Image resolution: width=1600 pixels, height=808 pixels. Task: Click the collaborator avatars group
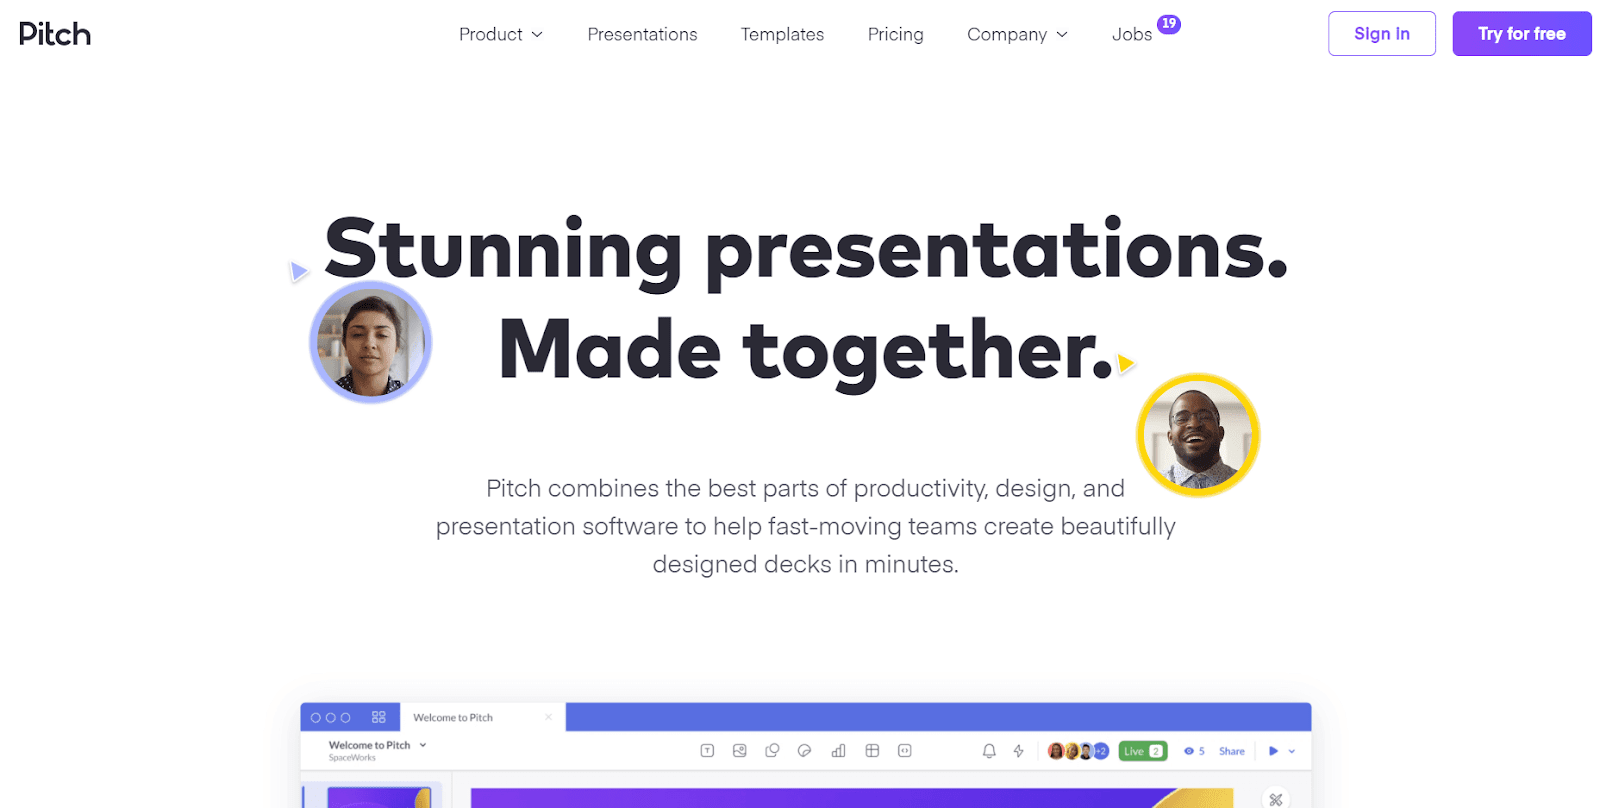tap(1077, 751)
